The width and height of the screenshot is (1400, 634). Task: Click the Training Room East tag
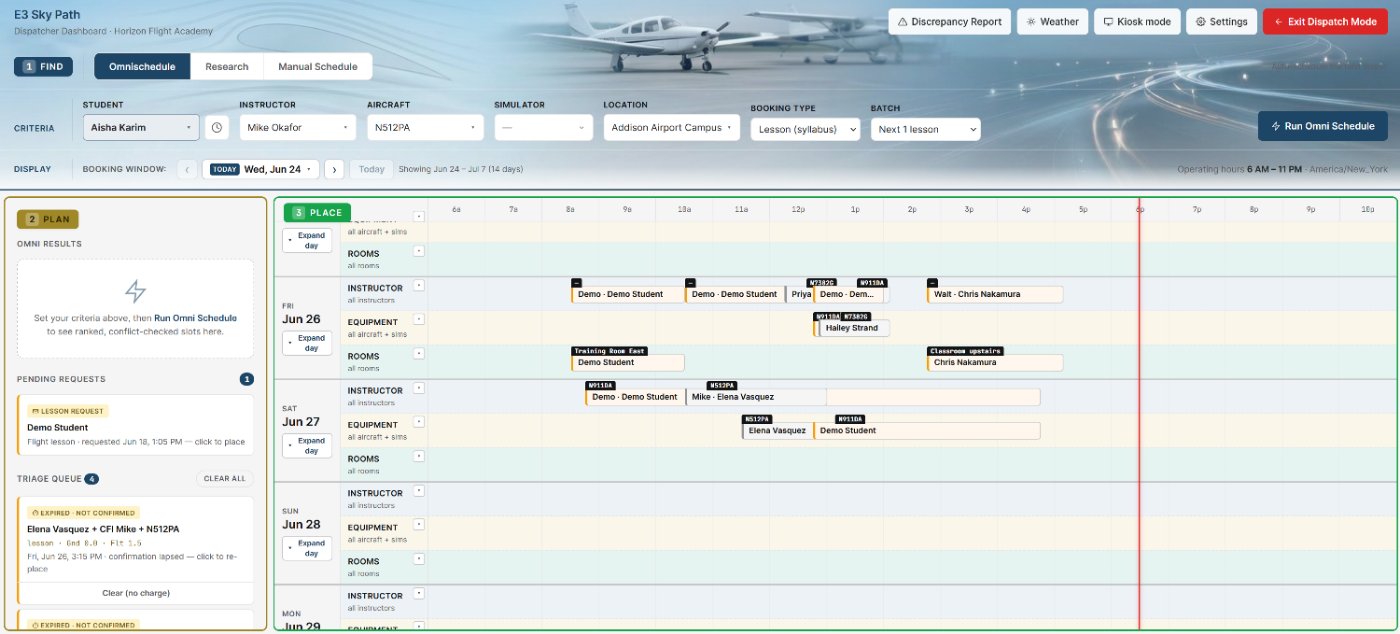609,351
